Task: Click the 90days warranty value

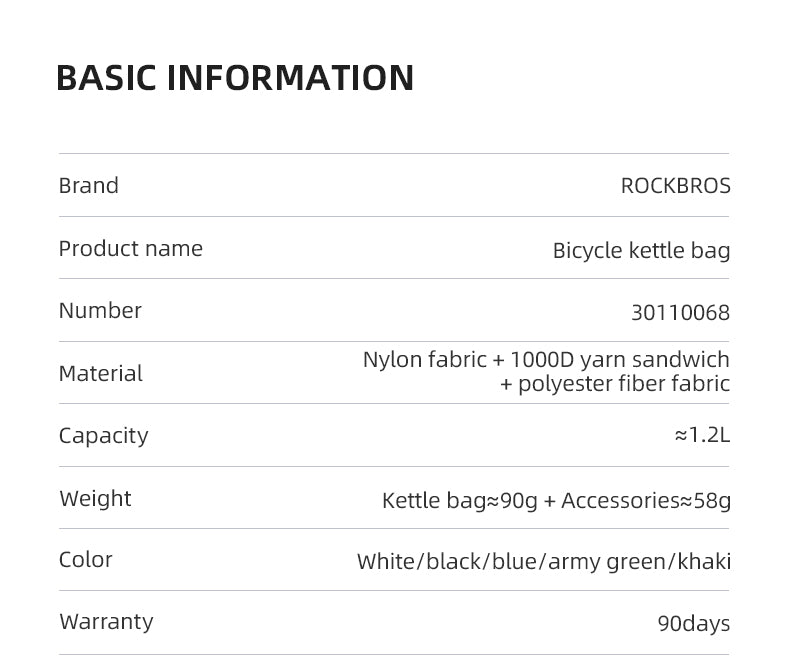Action: click(x=693, y=624)
